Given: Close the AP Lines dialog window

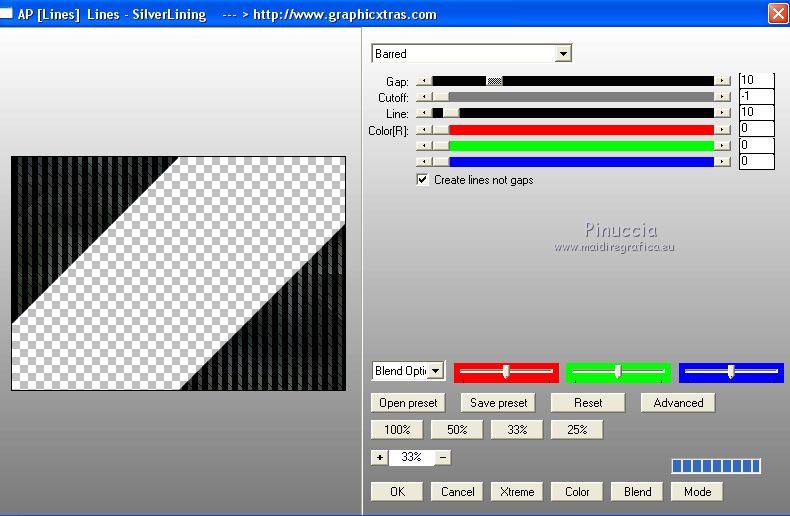Looking at the screenshot, I should (x=778, y=14).
